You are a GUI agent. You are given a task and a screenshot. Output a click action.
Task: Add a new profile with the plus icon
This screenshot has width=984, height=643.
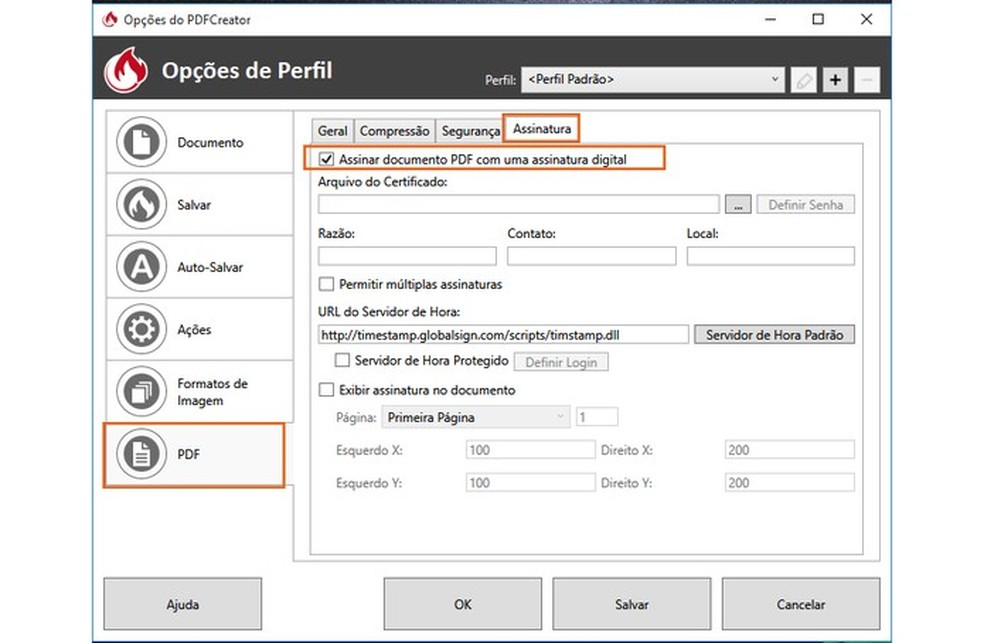tap(835, 80)
